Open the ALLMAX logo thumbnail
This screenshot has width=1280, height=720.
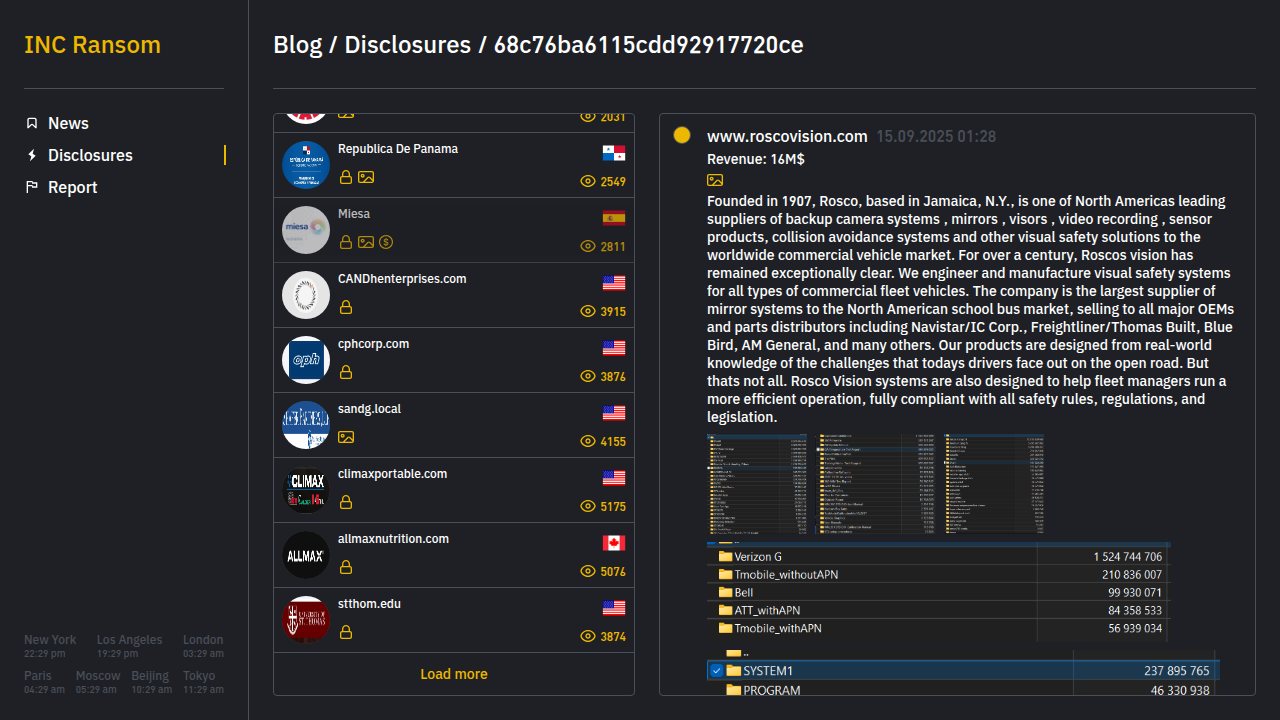coord(306,555)
